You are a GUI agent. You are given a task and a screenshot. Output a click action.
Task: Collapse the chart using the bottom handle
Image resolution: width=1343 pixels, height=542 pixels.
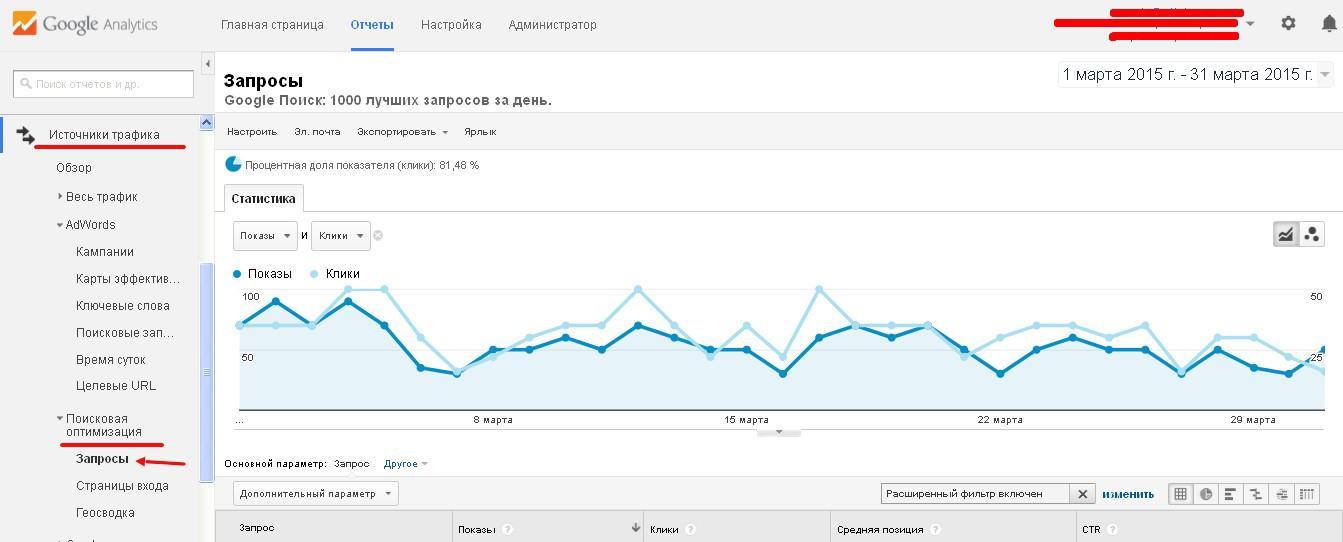point(779,433)
